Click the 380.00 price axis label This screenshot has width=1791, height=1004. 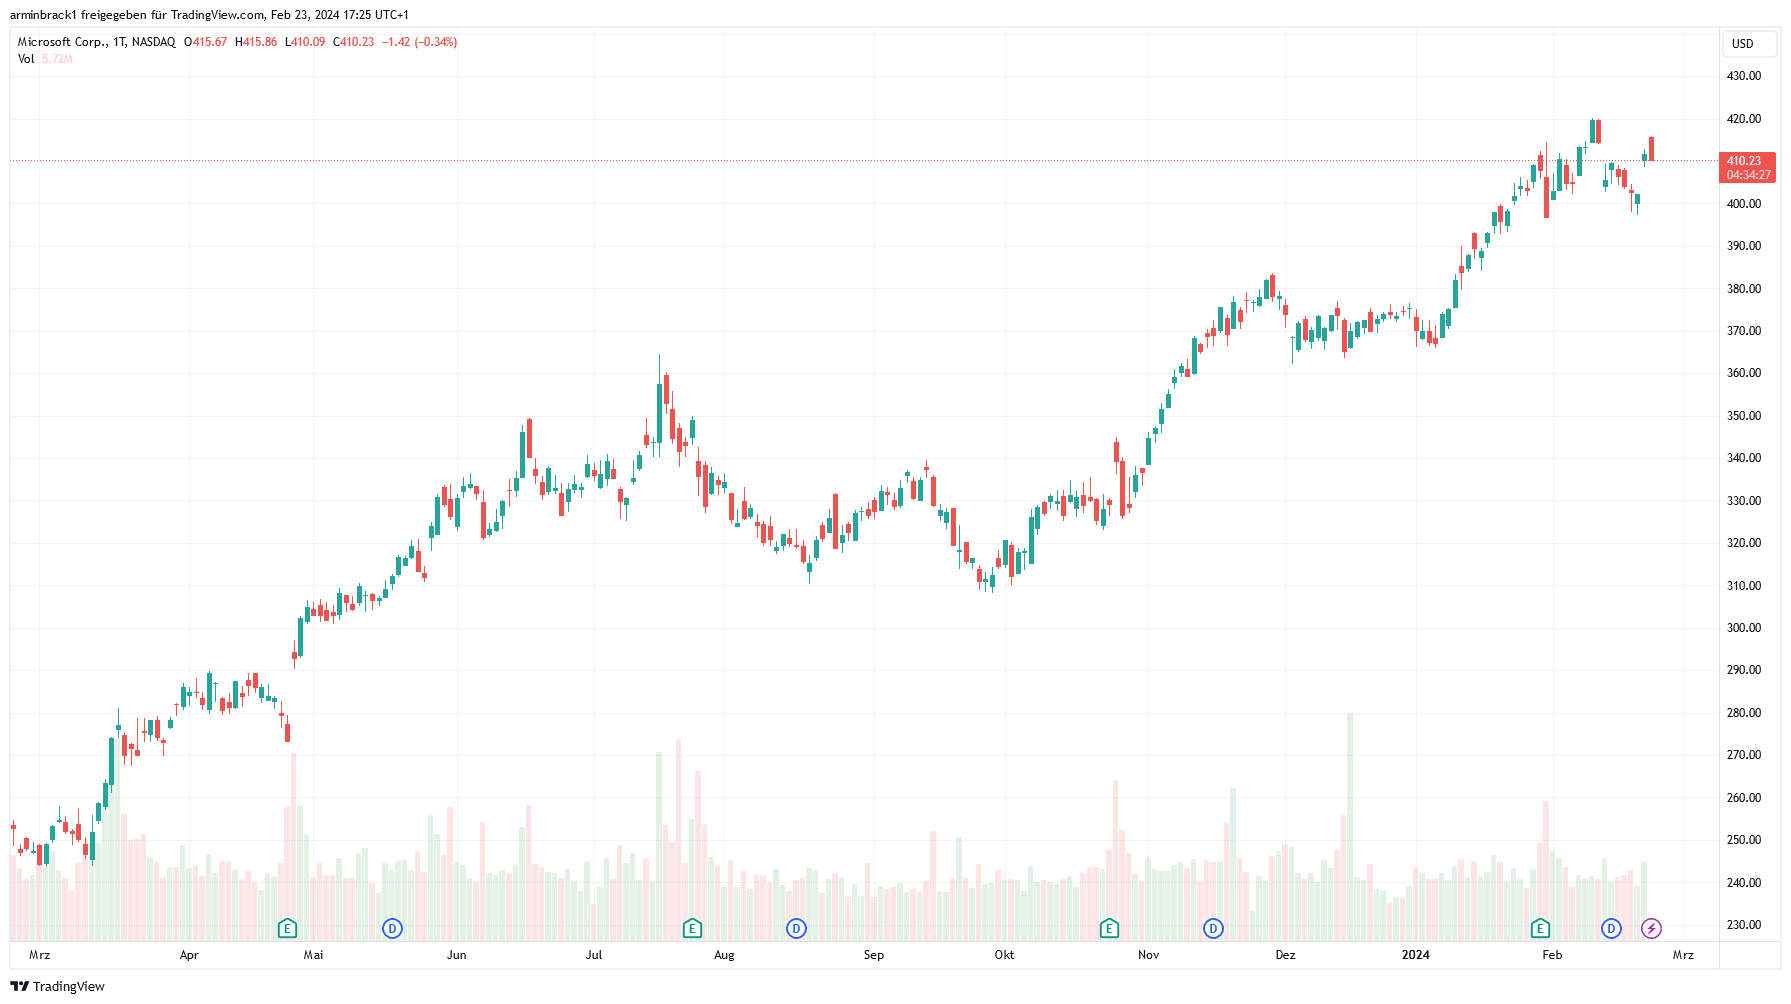coord(1744,289)
